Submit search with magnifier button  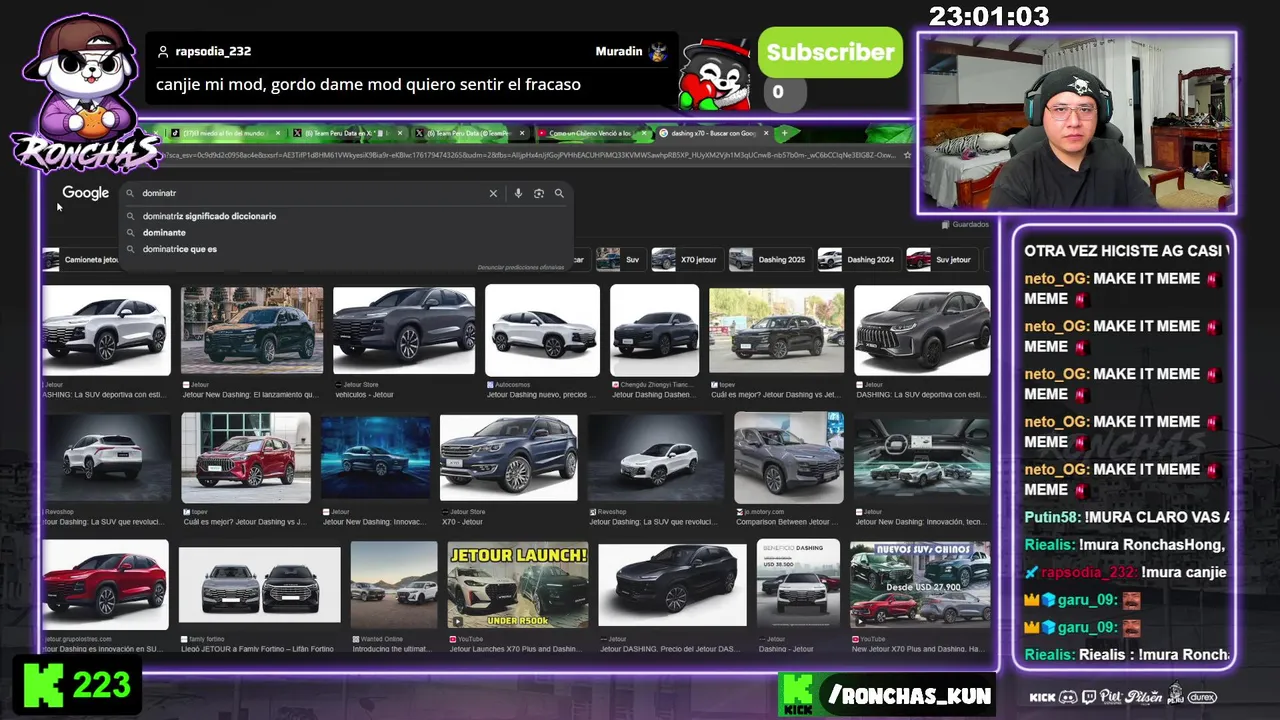pyautogui.click(x=559, y=193)
